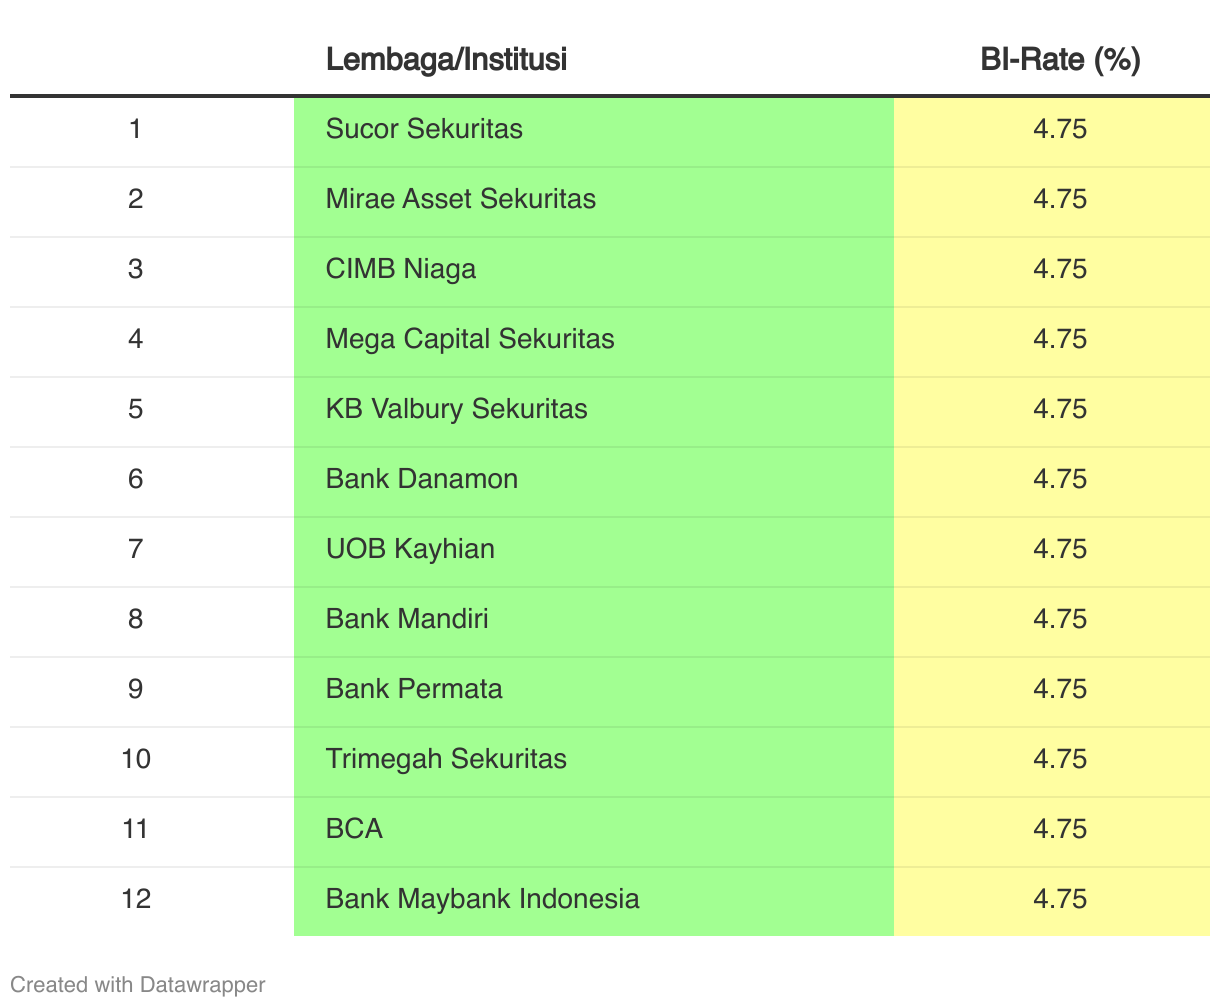
Task: Select the Mega Capital Sekuritas cell
Action: click(470, 340)
